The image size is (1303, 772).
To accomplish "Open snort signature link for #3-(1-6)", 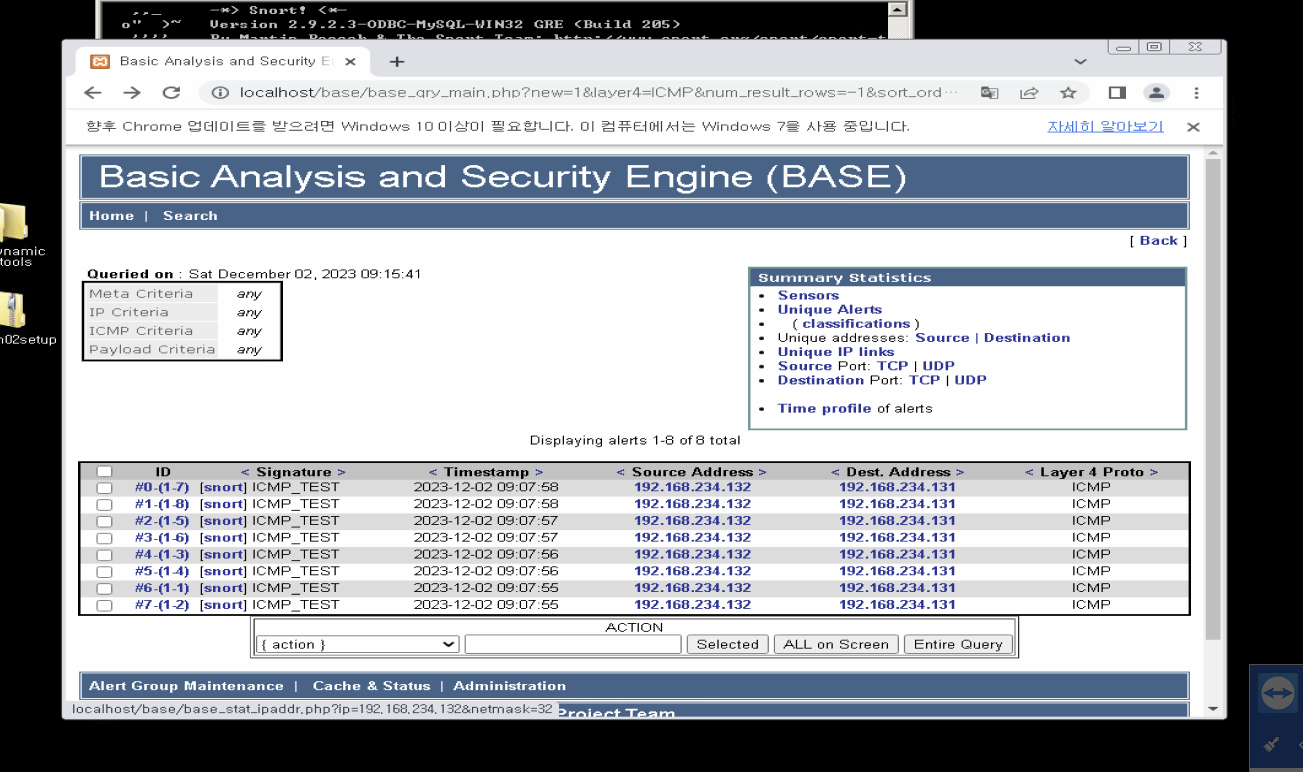I will 224,538.
